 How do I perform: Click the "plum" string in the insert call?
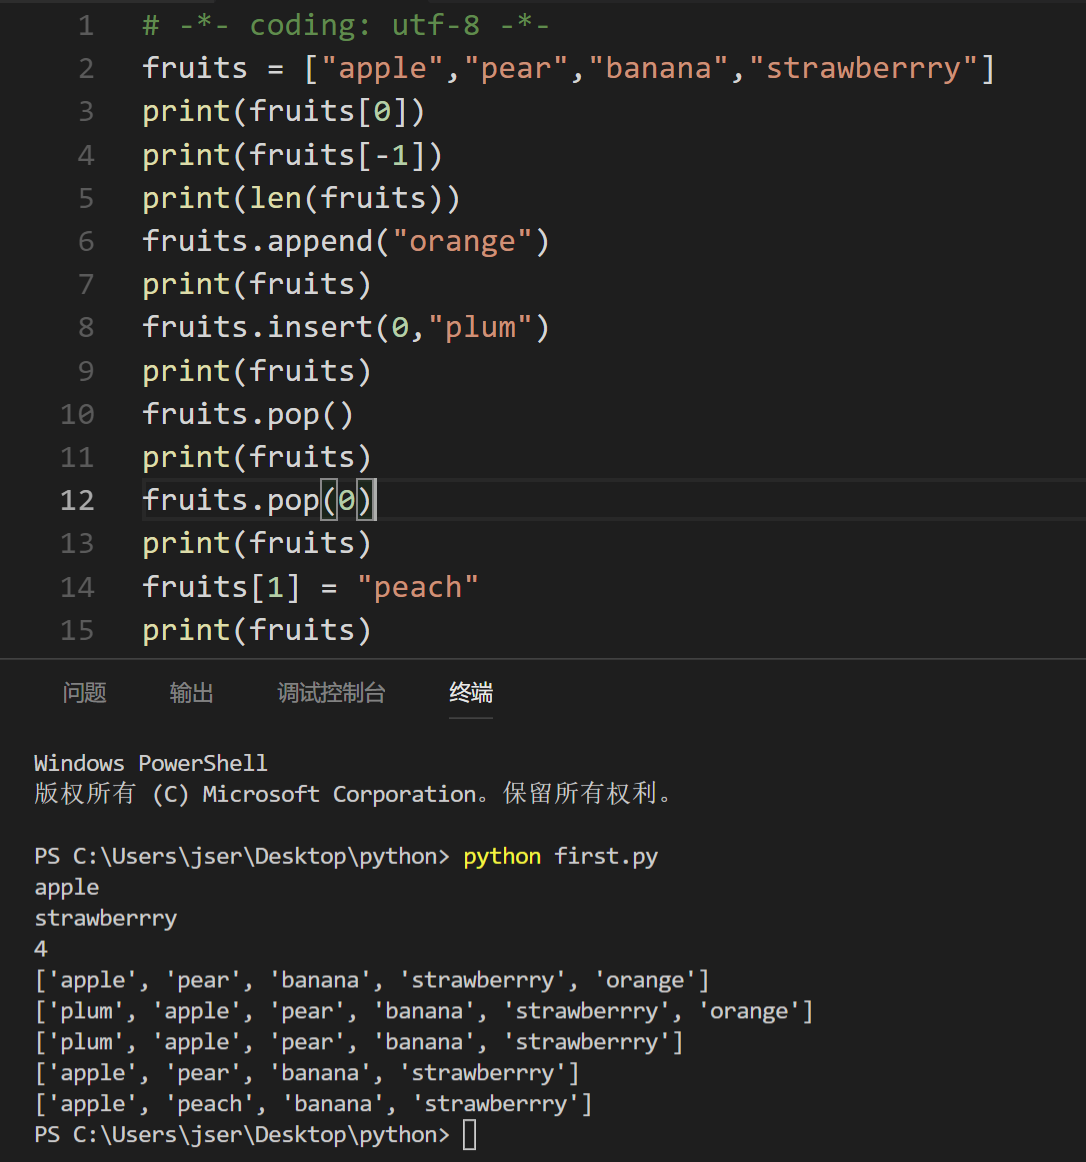point(480,328)
